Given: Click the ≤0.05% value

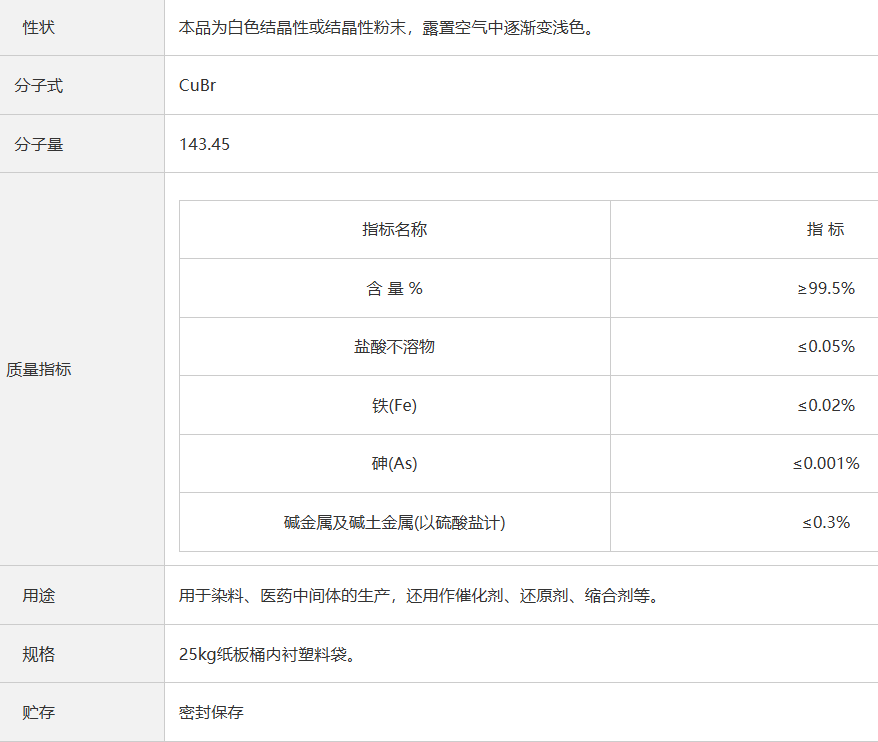Looking at the screenshot, I should pos(825,347).
